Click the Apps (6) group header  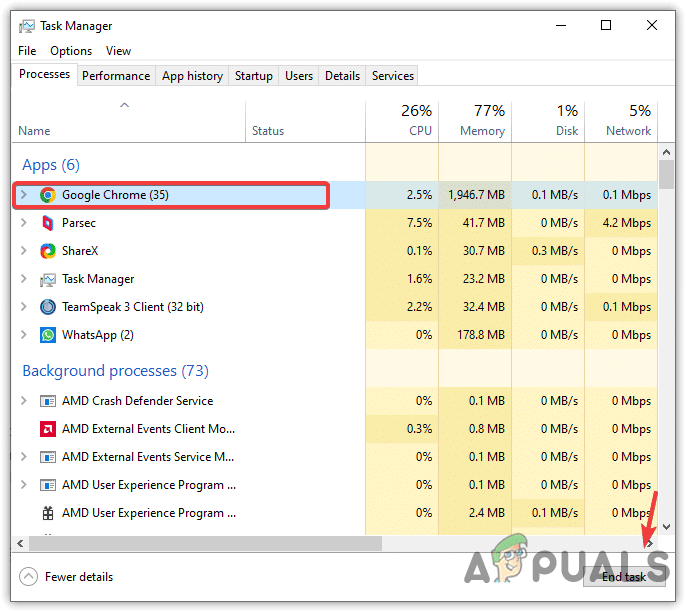click(x=51, y=165)
